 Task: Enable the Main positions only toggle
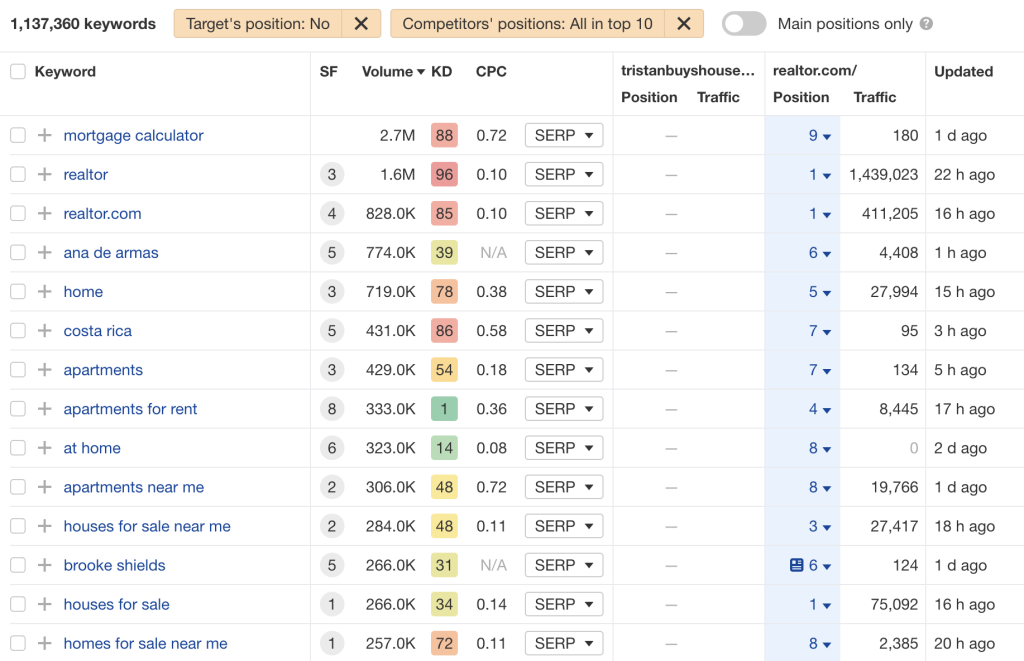click(743, 22)
